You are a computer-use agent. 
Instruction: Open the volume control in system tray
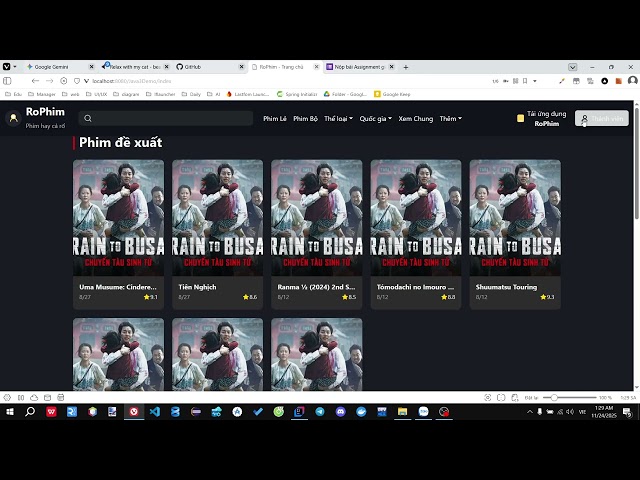click(570, 412)
